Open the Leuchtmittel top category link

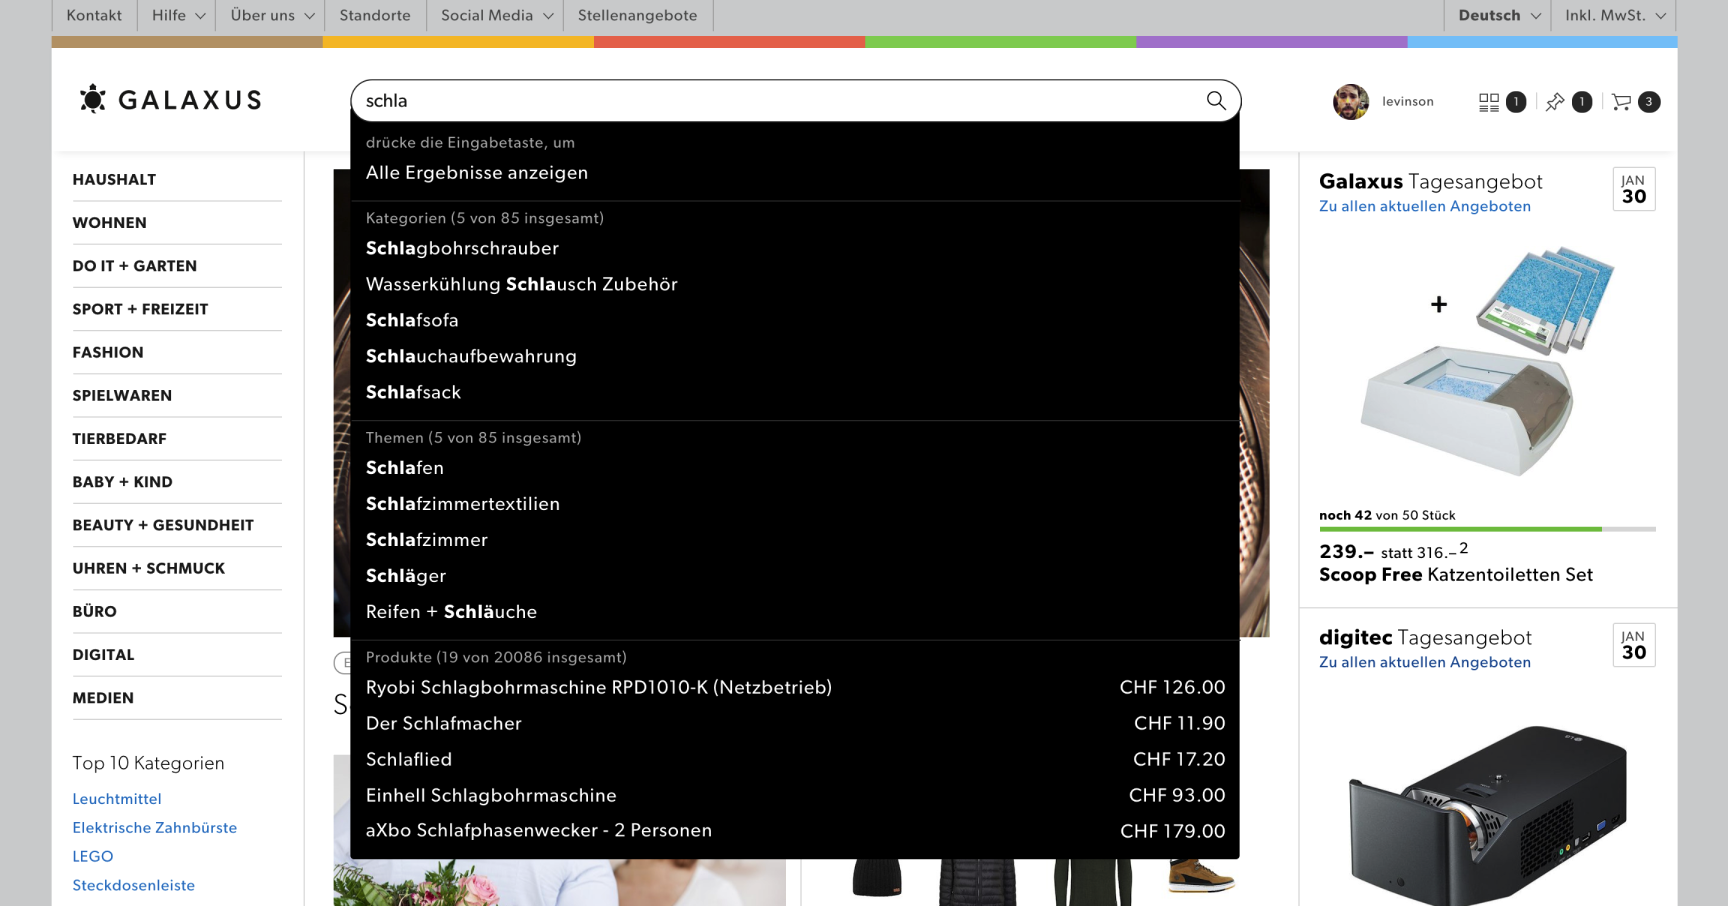117,799
